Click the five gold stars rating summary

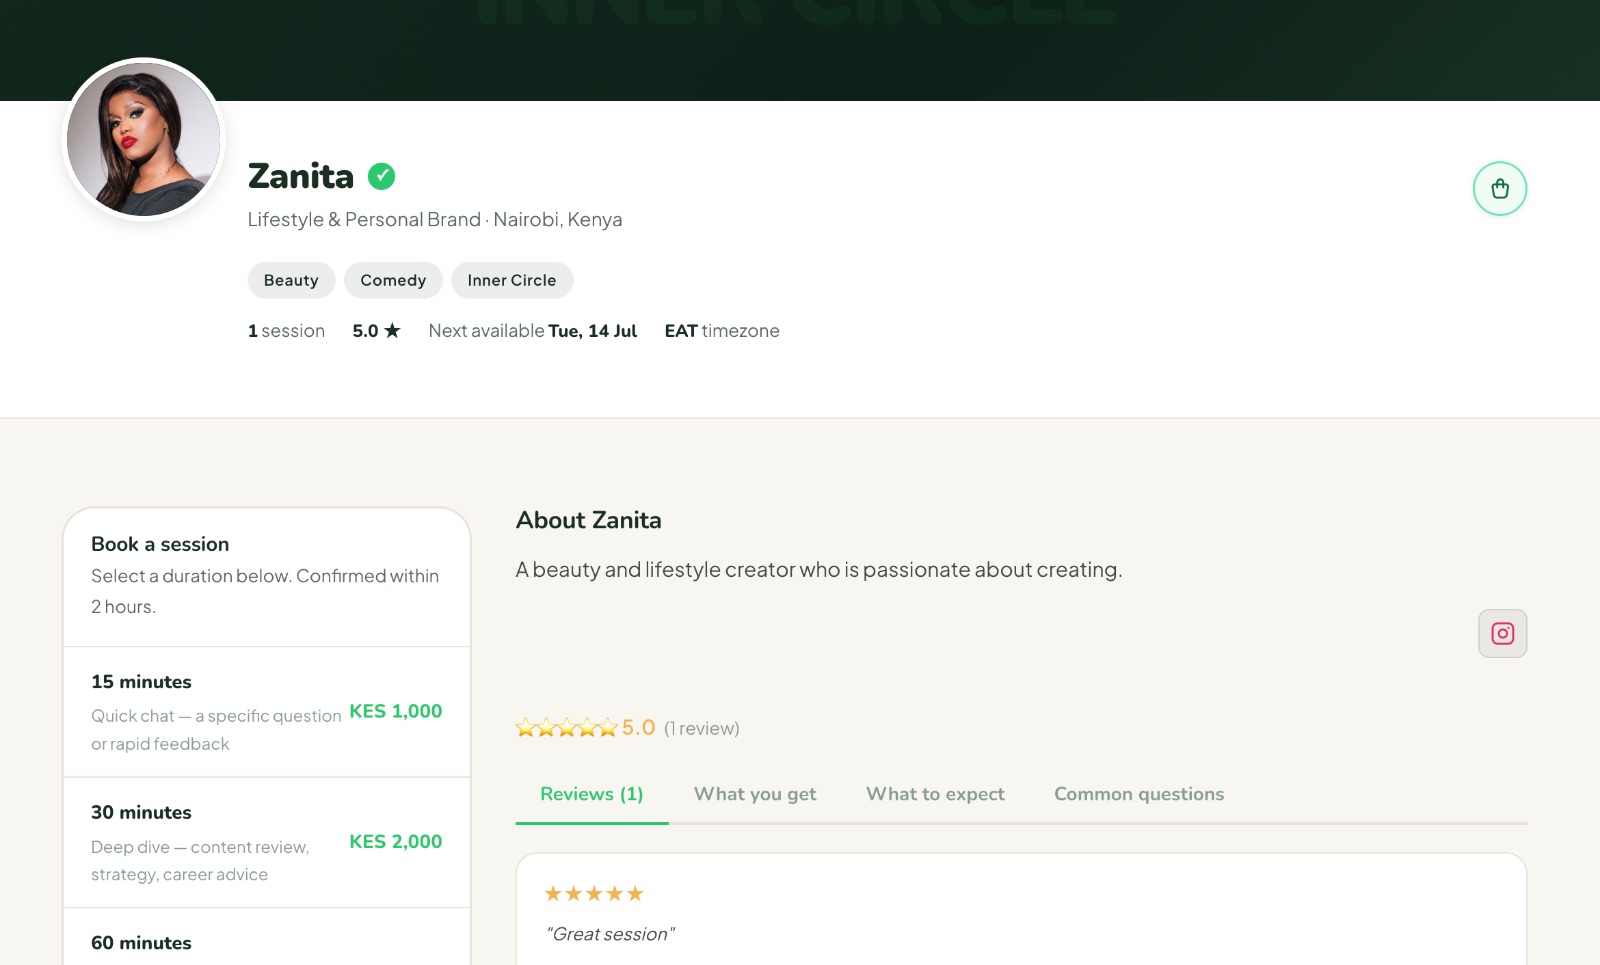click(x=566, y=727)
